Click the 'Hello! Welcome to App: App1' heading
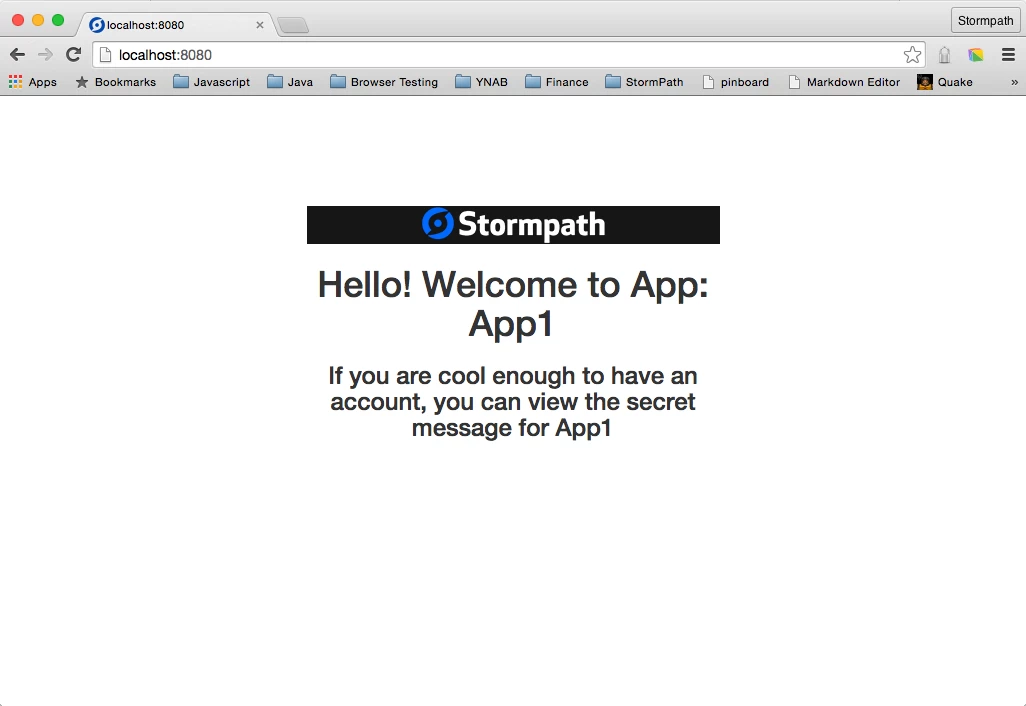Viewport: 1026px width, 706px height. [513, 304]
